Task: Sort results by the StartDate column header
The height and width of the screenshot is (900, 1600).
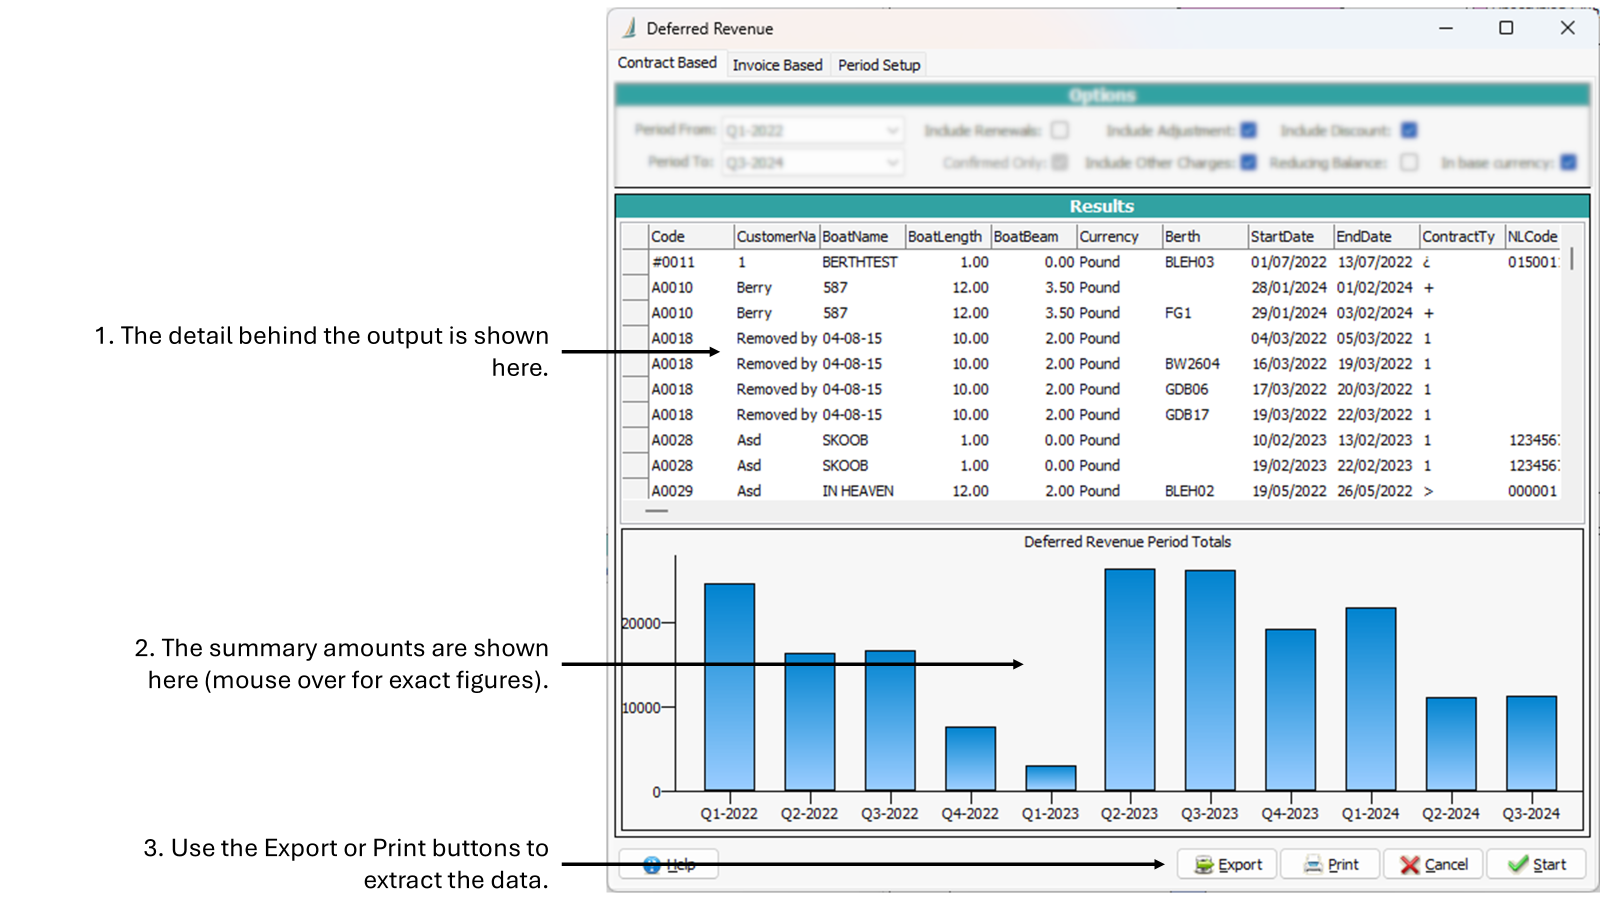Action: click(1289, 237)
